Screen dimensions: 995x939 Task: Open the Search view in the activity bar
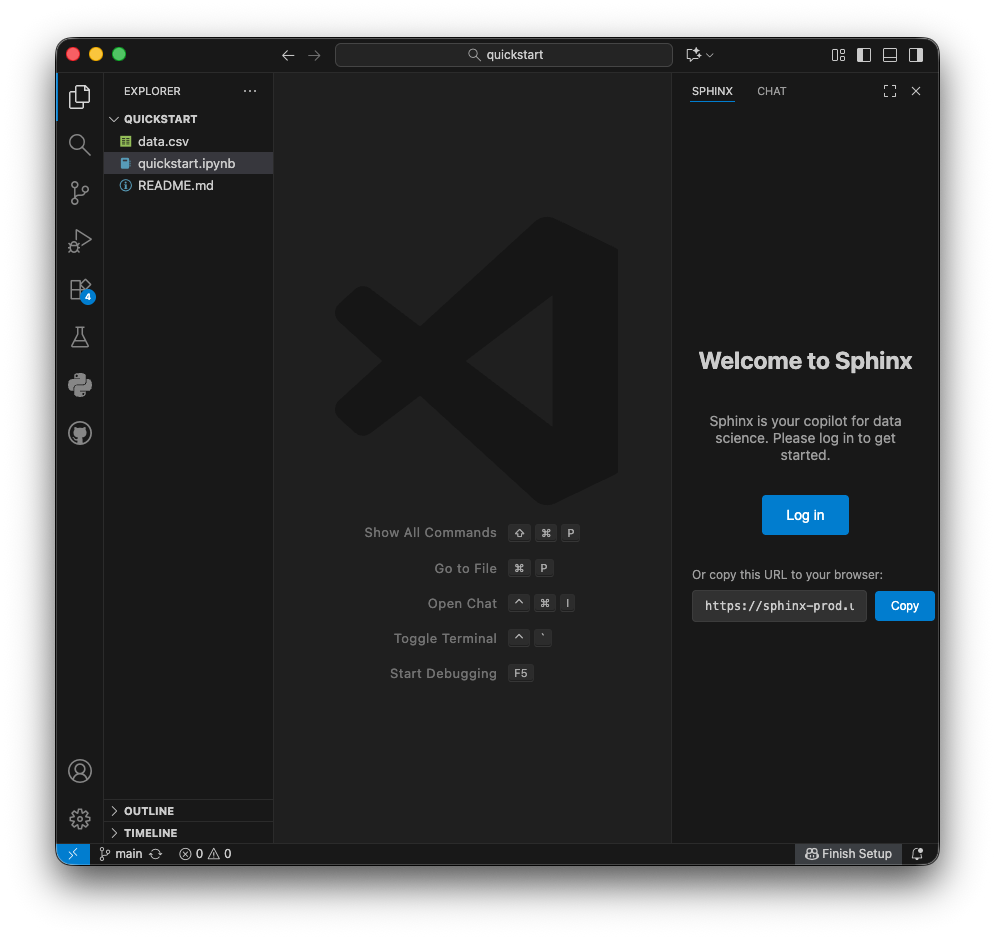[79, 144]
